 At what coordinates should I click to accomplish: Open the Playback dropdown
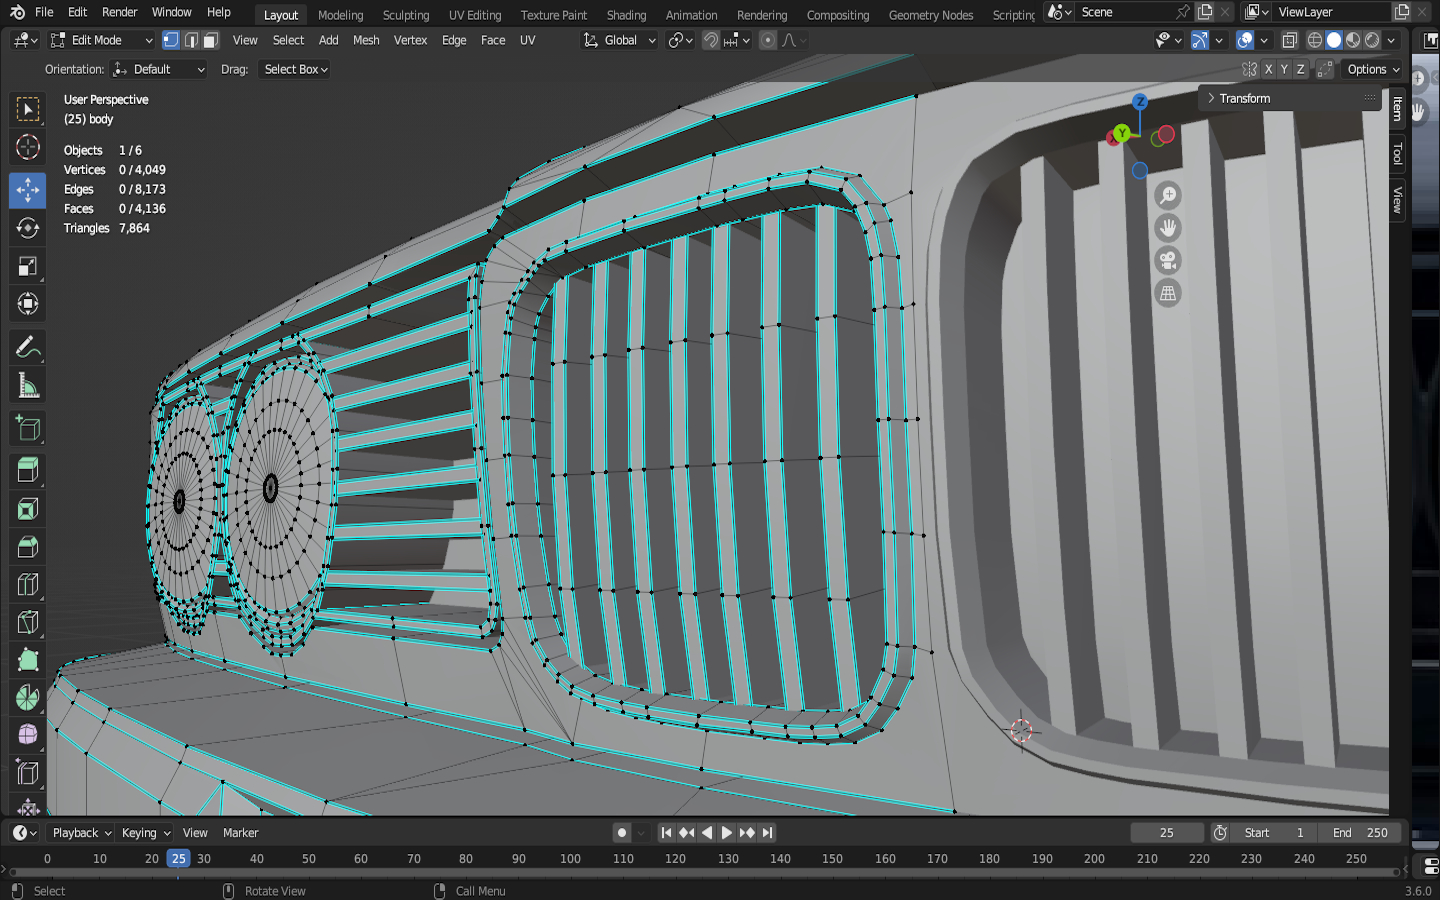[x=81, y=832]
